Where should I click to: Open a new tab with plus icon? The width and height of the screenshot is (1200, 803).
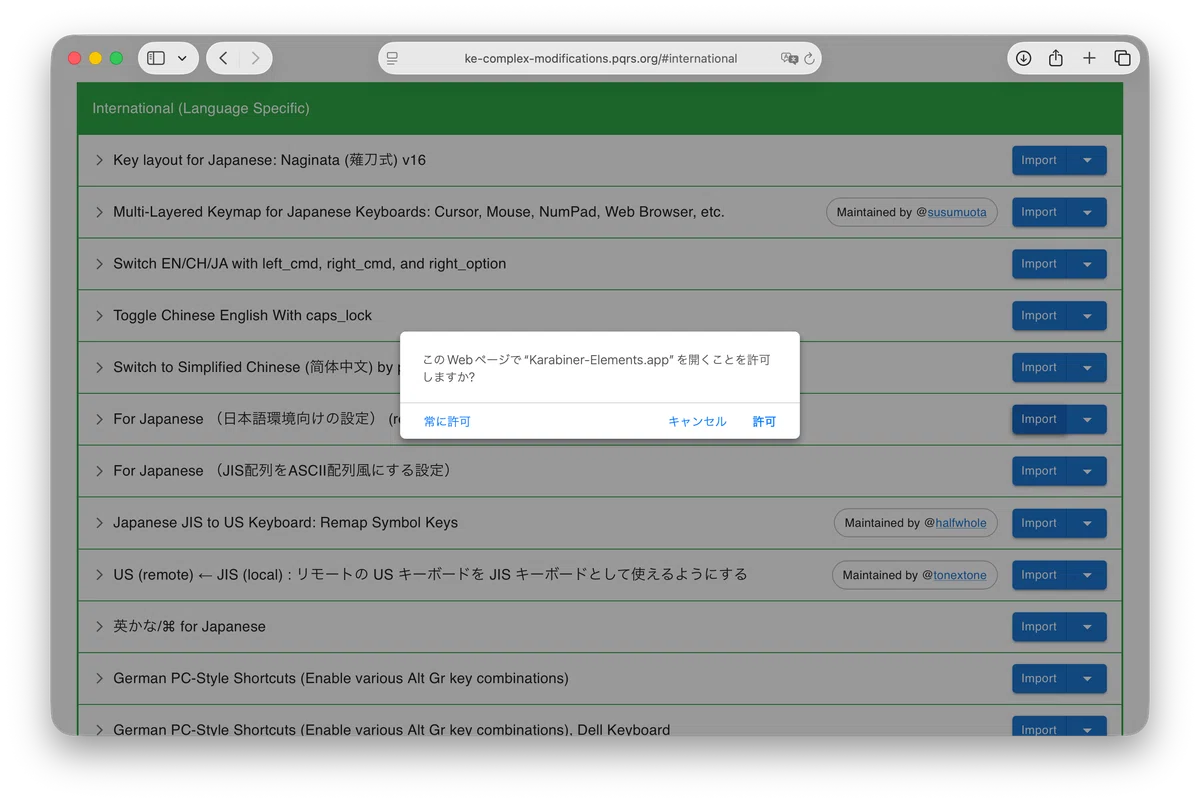click(1089, 58)
